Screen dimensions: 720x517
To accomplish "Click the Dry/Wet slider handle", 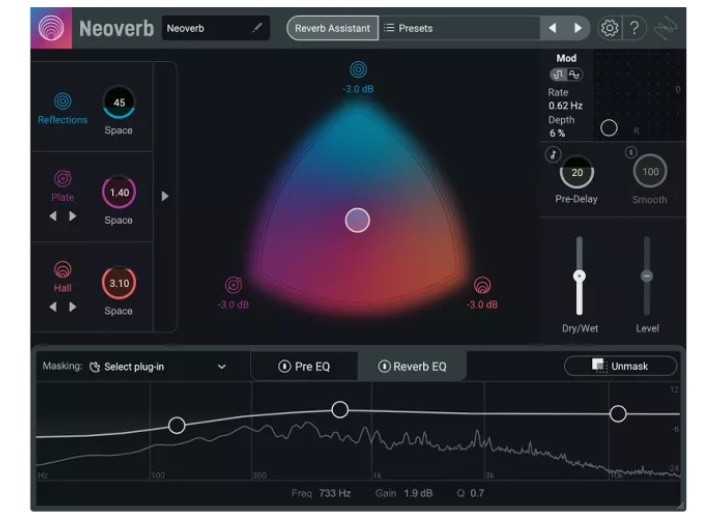I will pyautogui.click(x=579, y=276).
